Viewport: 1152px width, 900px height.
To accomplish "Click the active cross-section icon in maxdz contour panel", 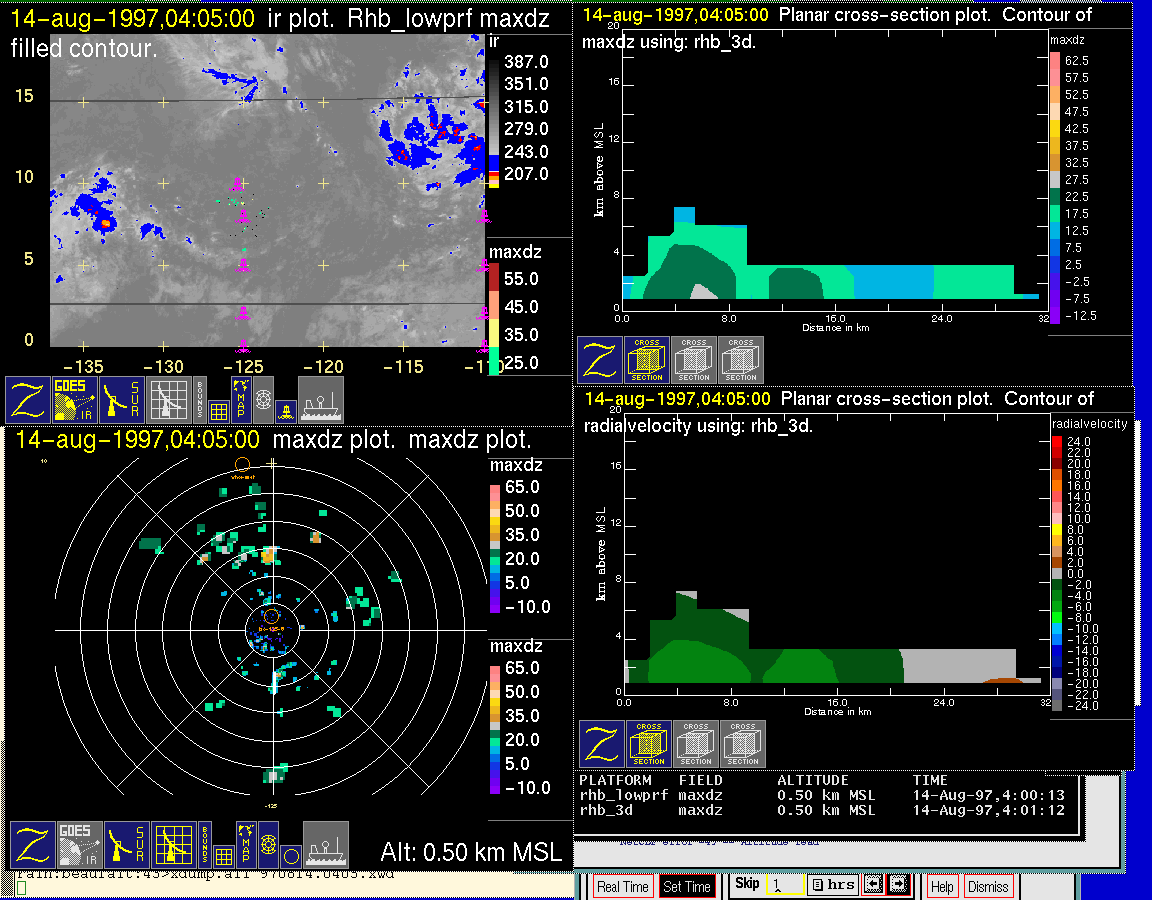I will point(647,360).
